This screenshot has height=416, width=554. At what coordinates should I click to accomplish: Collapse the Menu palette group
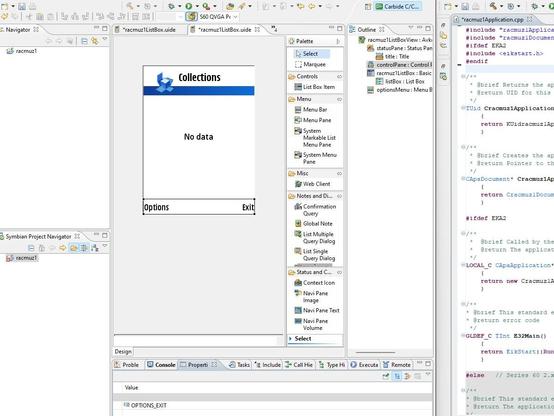(339, 99)
